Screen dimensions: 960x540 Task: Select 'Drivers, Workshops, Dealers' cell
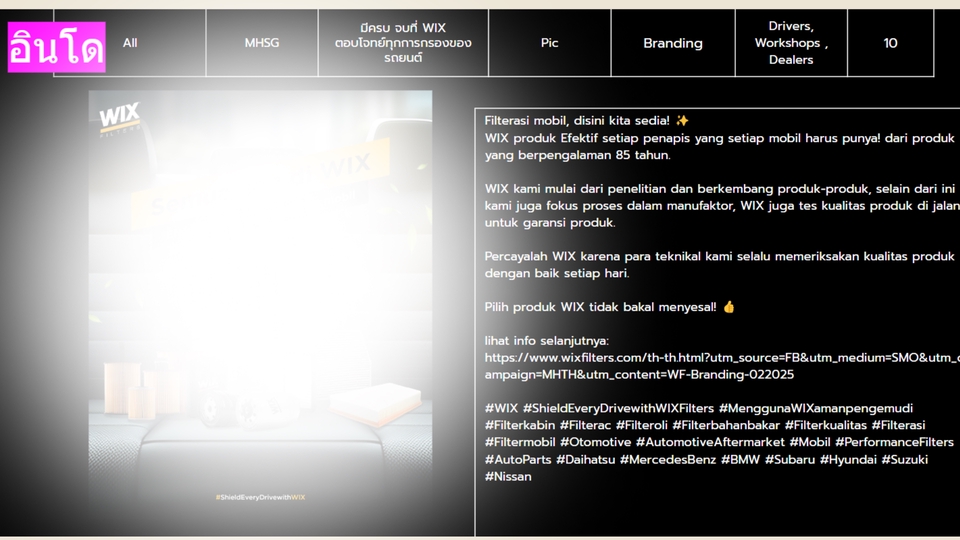tap(791, 43)
